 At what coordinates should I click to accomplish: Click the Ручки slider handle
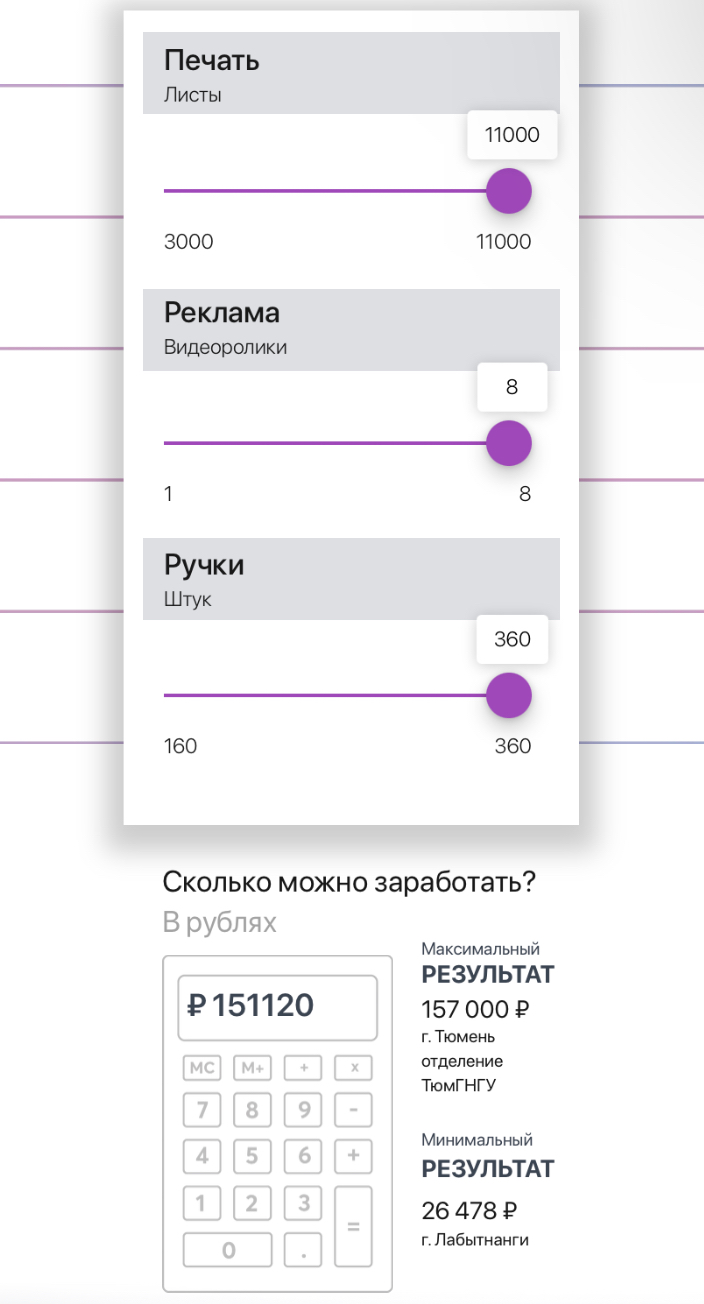pyautogui.click(x=508, y=695)
